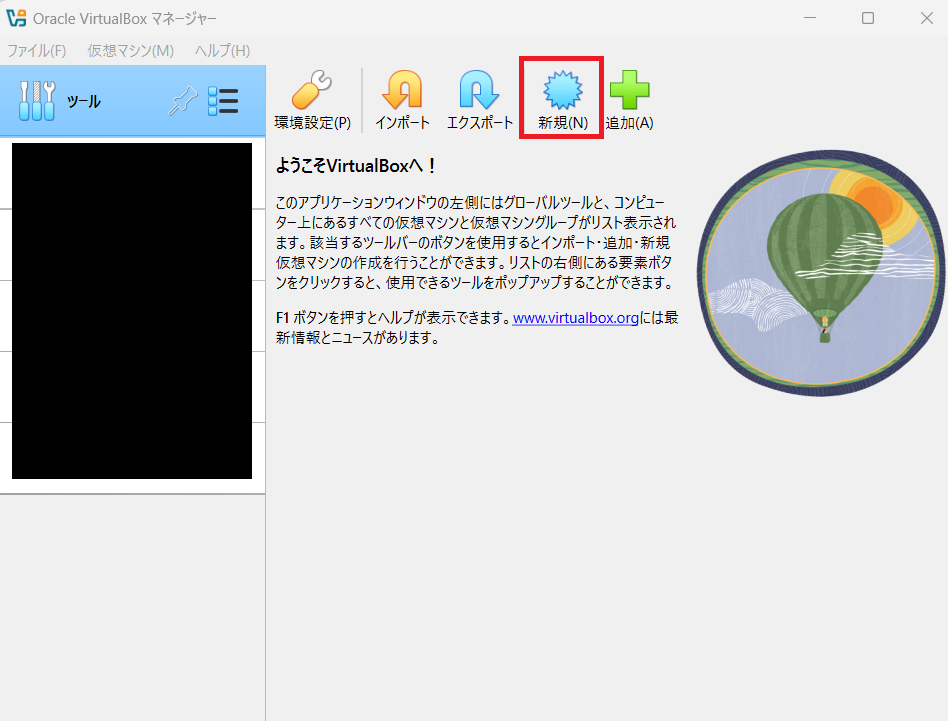The height and width of the screenshot is (721, 948).
Task: Click the インポート appliance import icon
Action: (x=402, y=92)
